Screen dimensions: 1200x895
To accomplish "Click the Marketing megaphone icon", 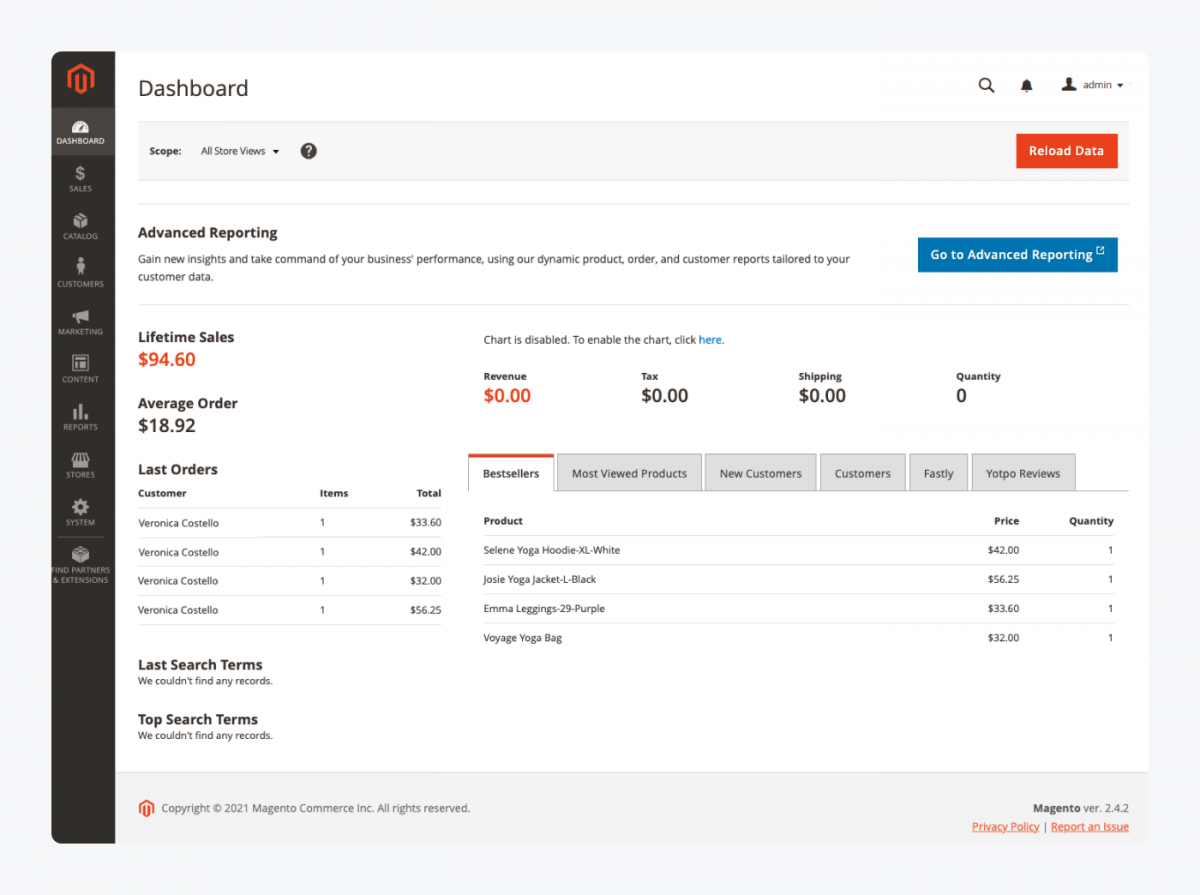I will 80,320.
